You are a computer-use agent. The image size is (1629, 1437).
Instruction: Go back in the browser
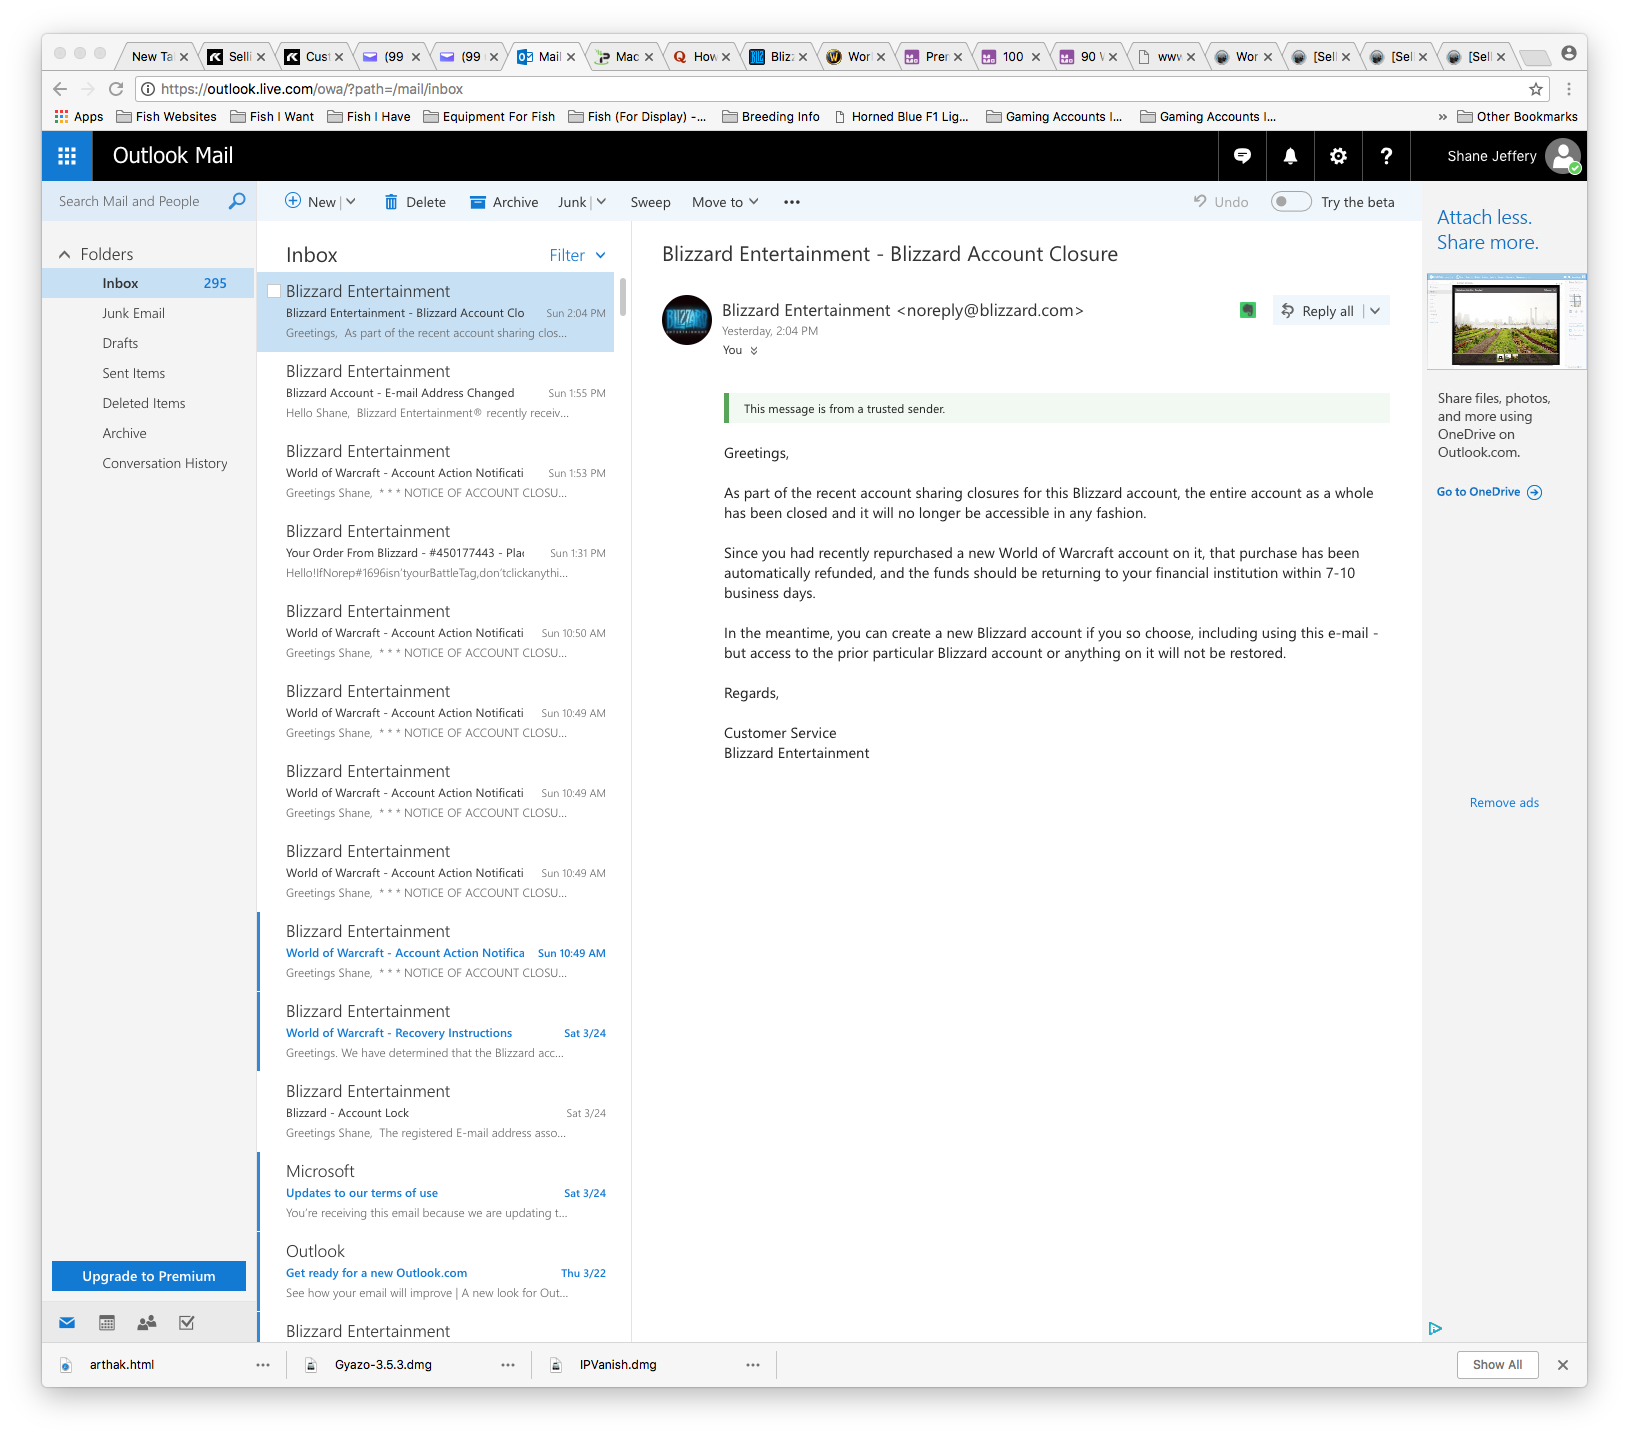tap(60, 89)
